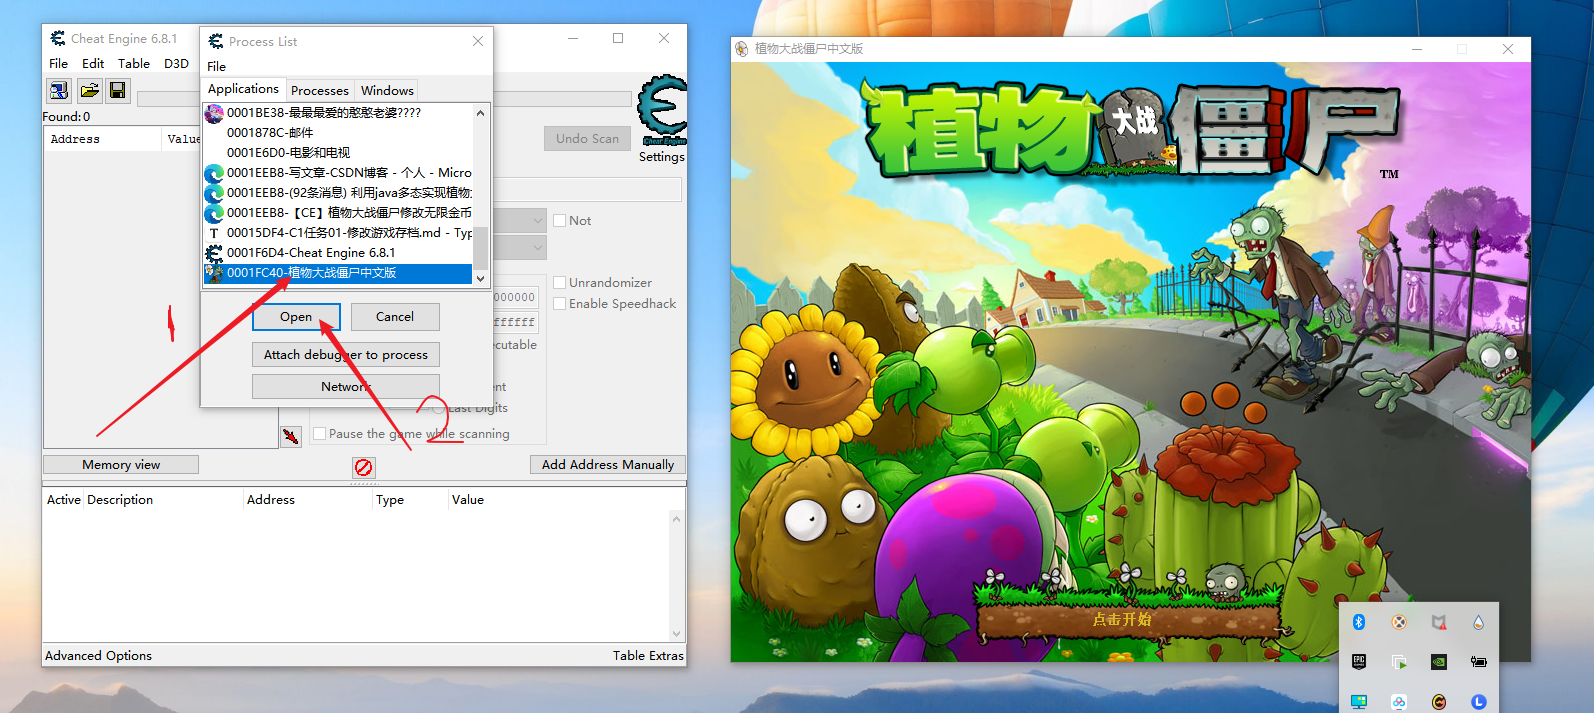The height and width of the screenshot is (713, 1594).
Task: Select 0001FC40-植物大战僵尸中文版 process
Action: [337, 273]
